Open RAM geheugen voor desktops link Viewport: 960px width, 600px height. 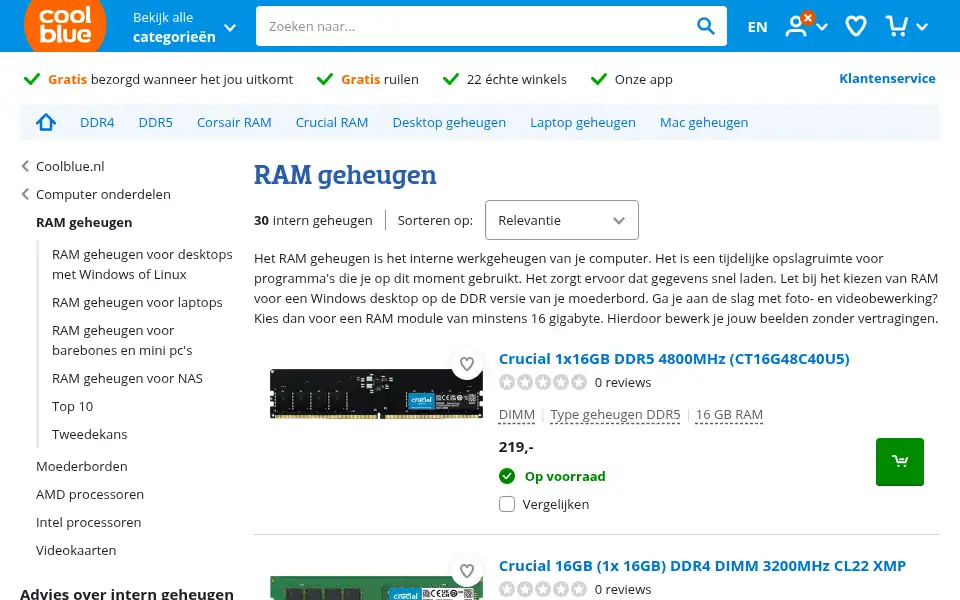pyautogui.click(x=142, y=264)
